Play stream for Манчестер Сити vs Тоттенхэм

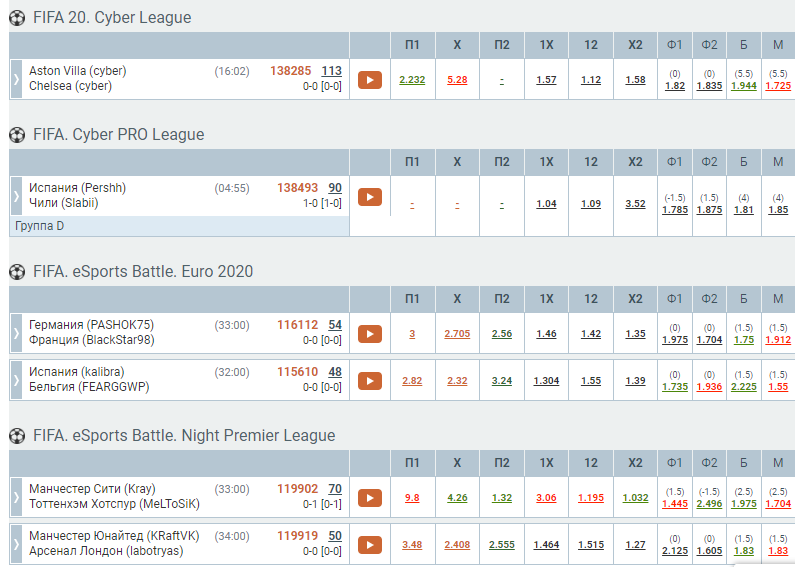coord(370,498)
